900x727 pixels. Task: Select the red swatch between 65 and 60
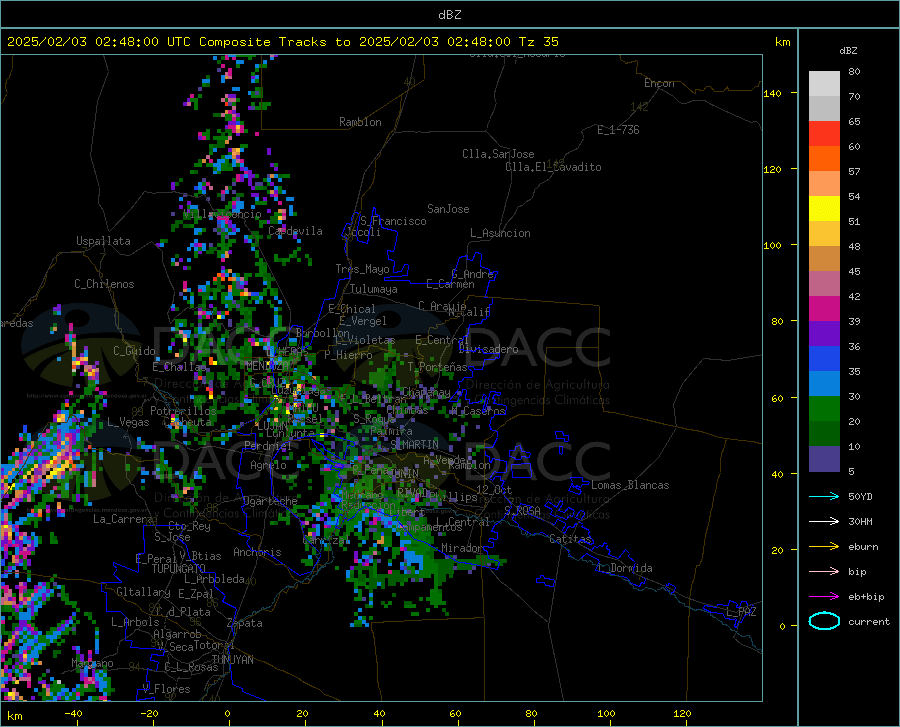tap(824, 134)
